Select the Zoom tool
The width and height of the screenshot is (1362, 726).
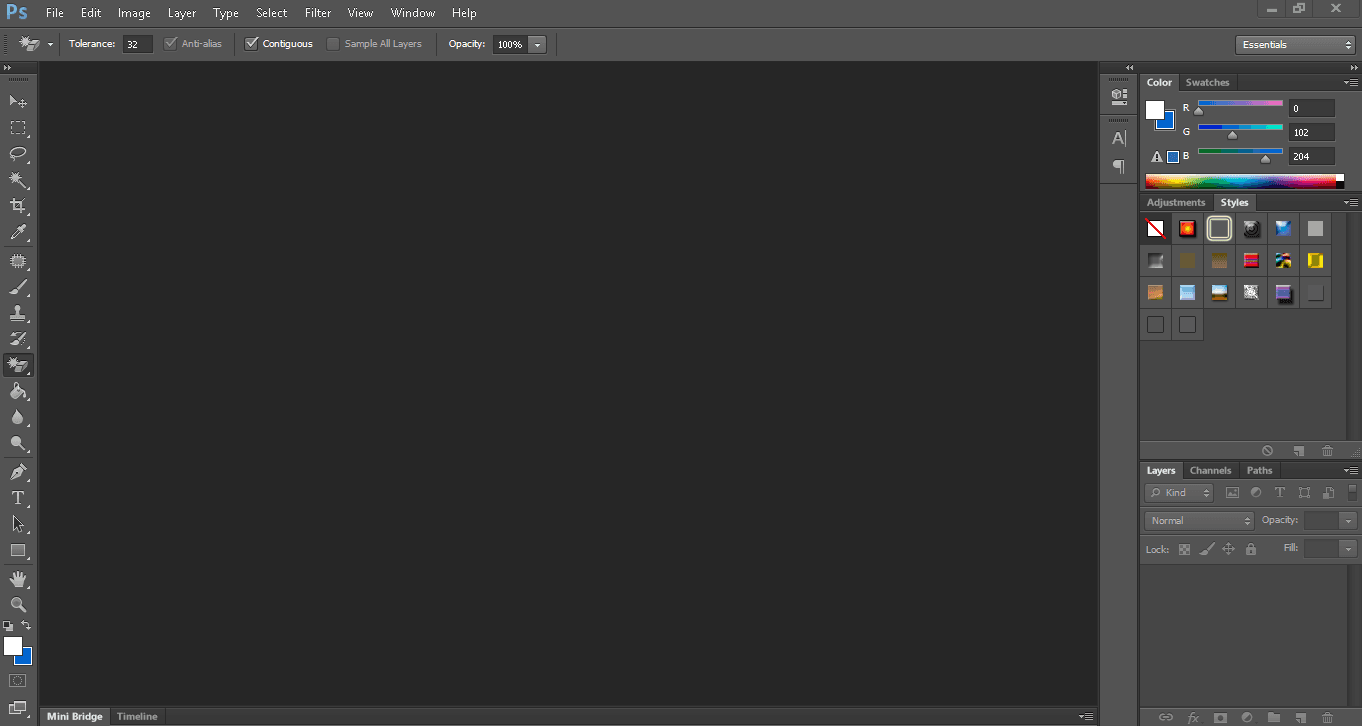18,605
